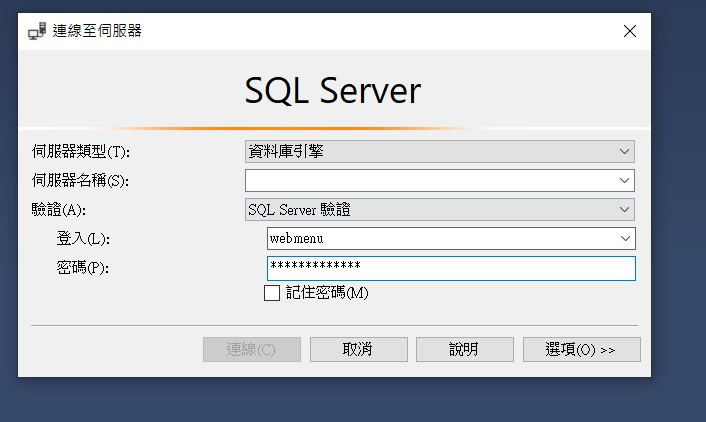Expand the 驗證 dropdown arrow

tap(624, 209)
